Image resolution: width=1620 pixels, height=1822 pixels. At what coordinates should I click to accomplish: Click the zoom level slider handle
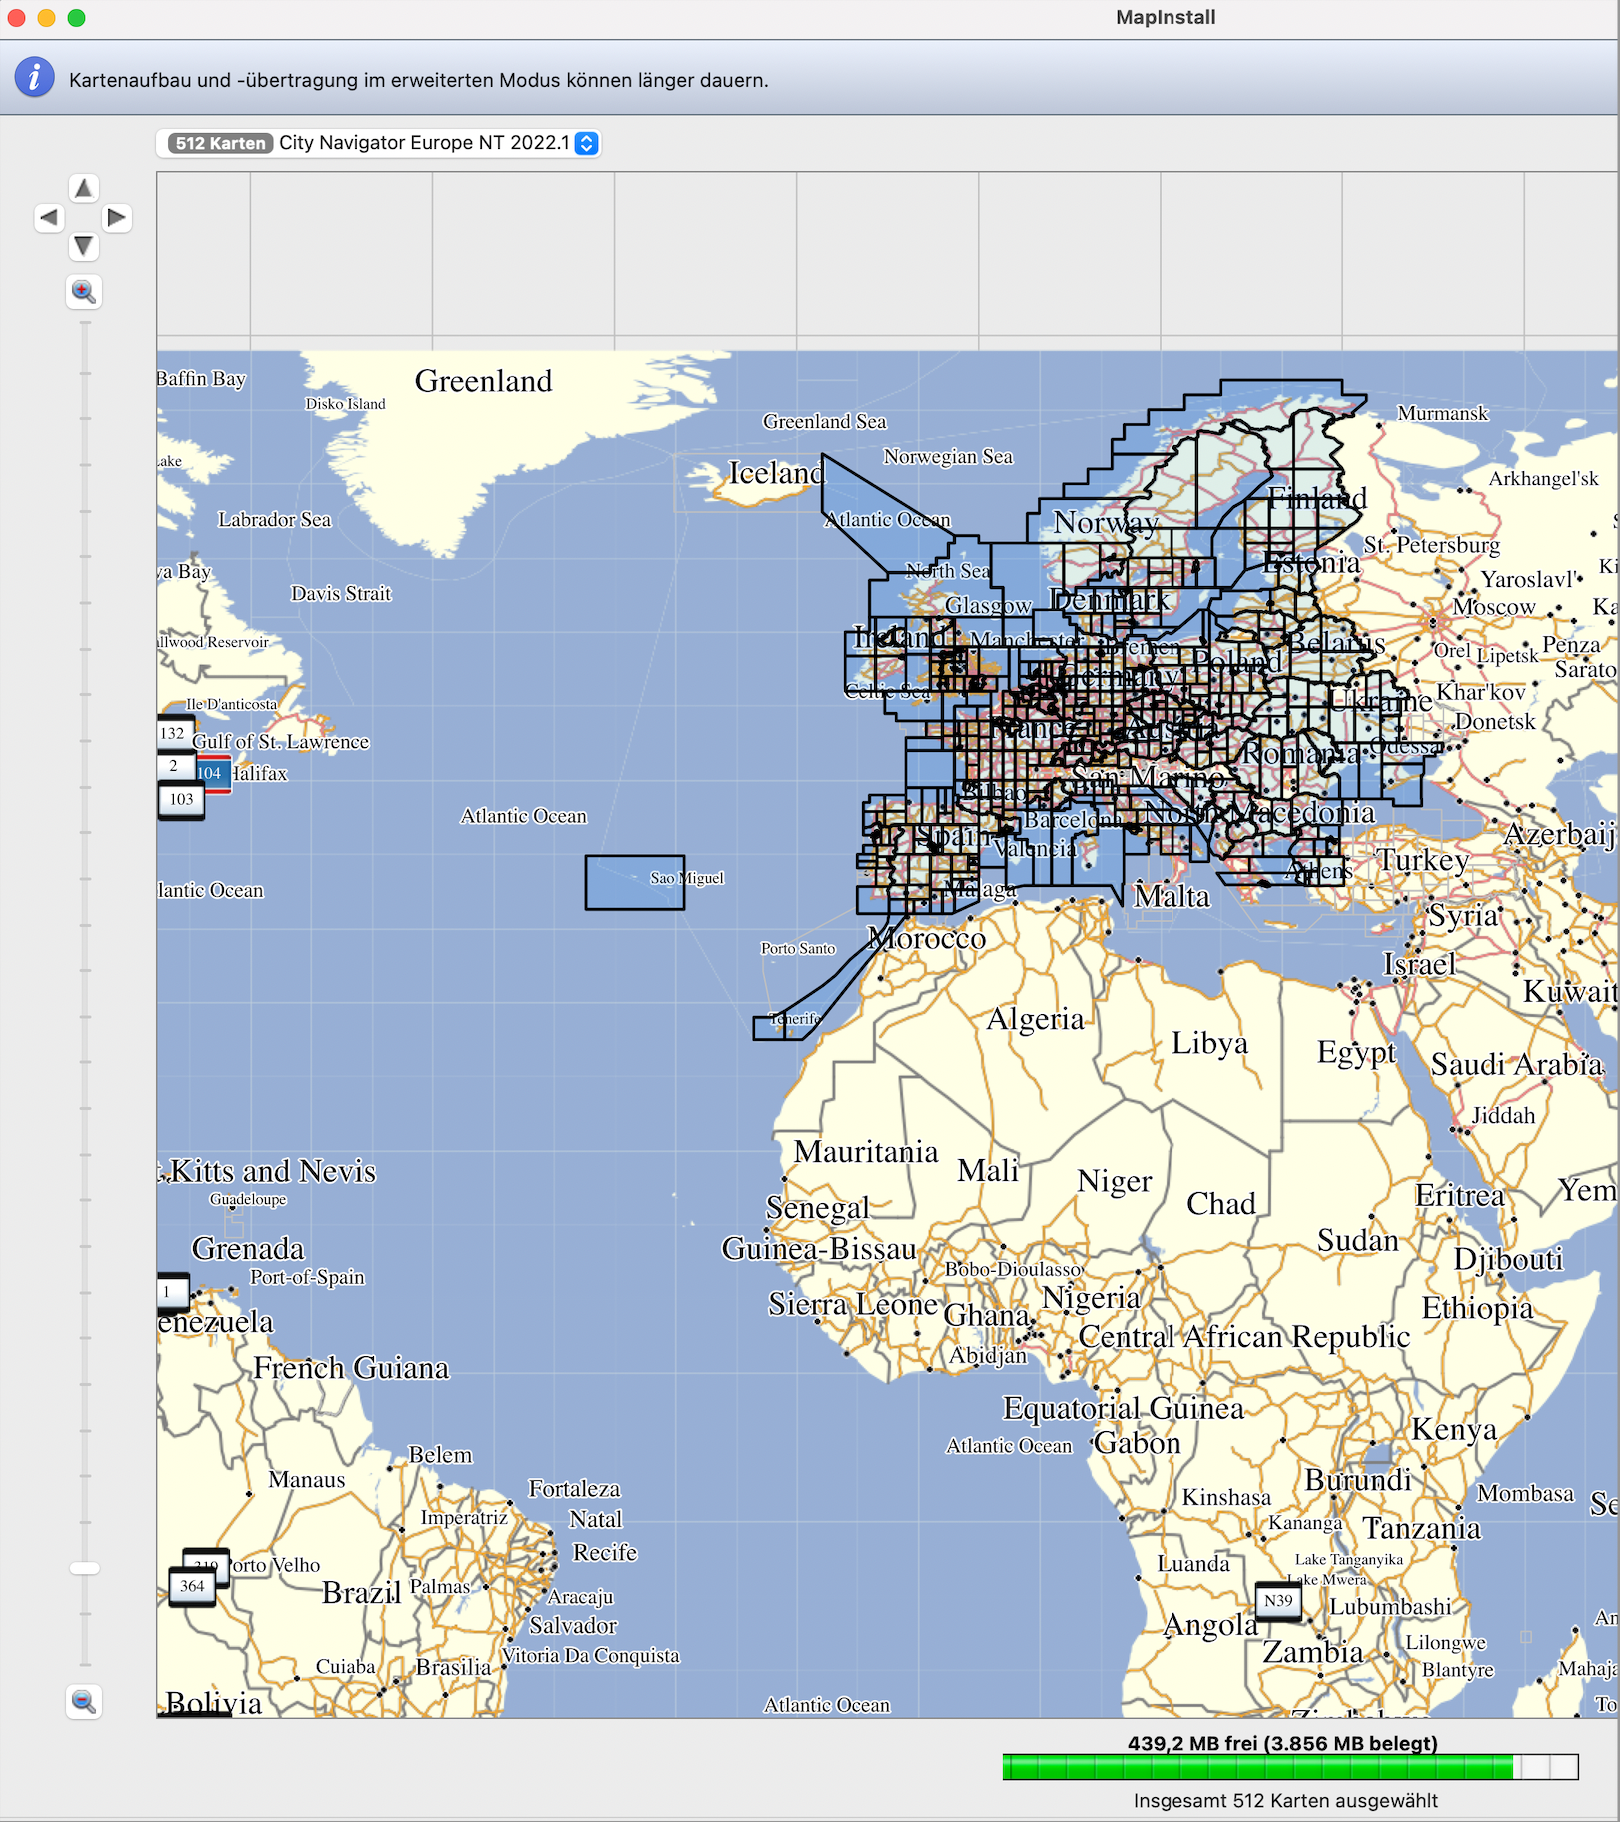[x=85, y=1568]
